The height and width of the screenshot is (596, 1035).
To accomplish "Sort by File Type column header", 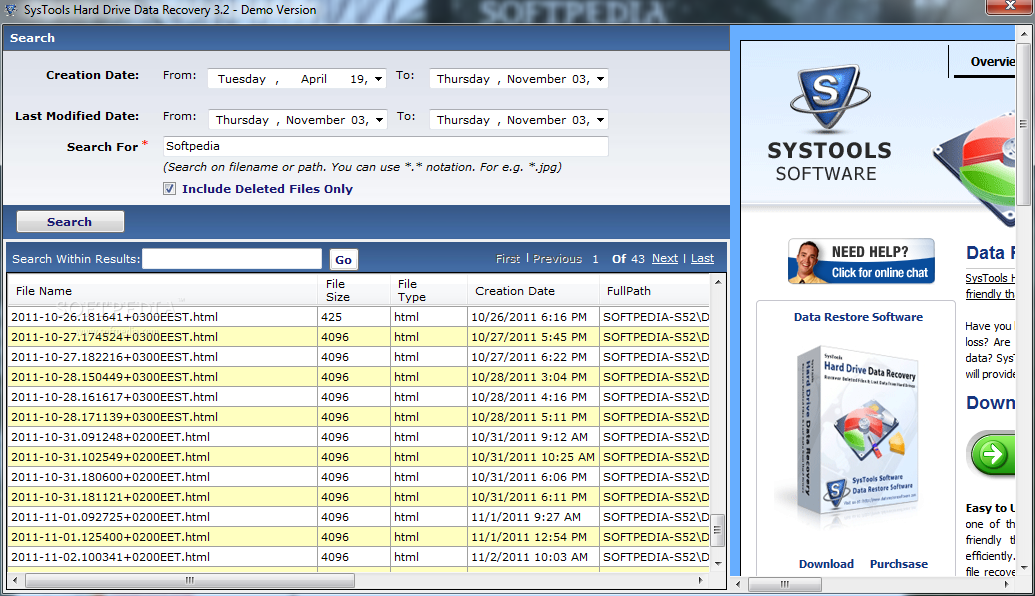I will [428, 290].
